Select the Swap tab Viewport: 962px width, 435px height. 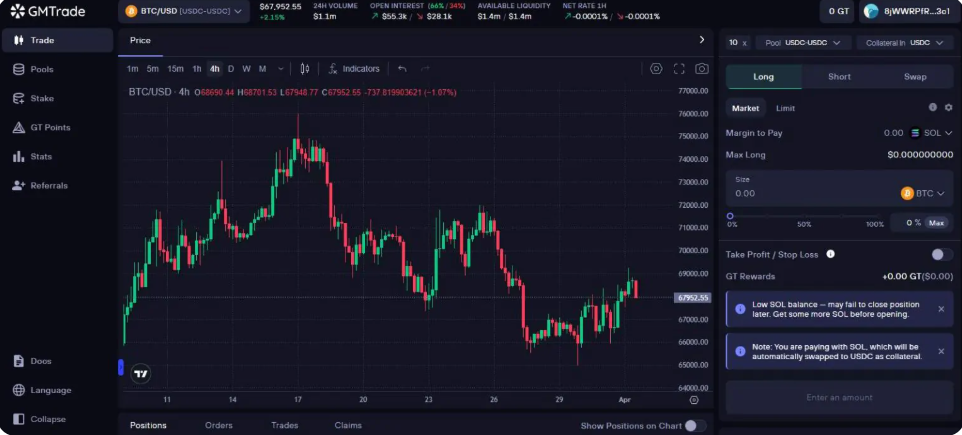click(x=915, y=77)
